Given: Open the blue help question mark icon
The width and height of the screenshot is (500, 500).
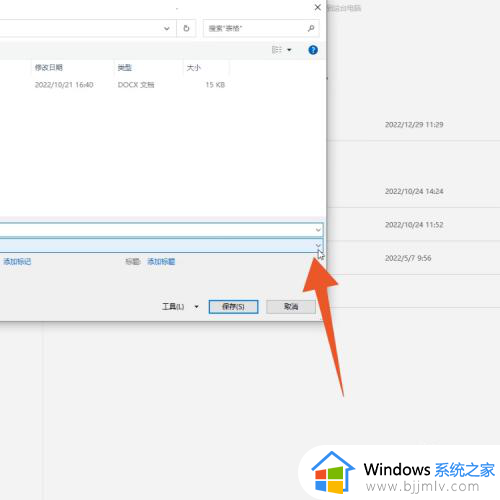Looking at the screenshot, I should 313,50.
